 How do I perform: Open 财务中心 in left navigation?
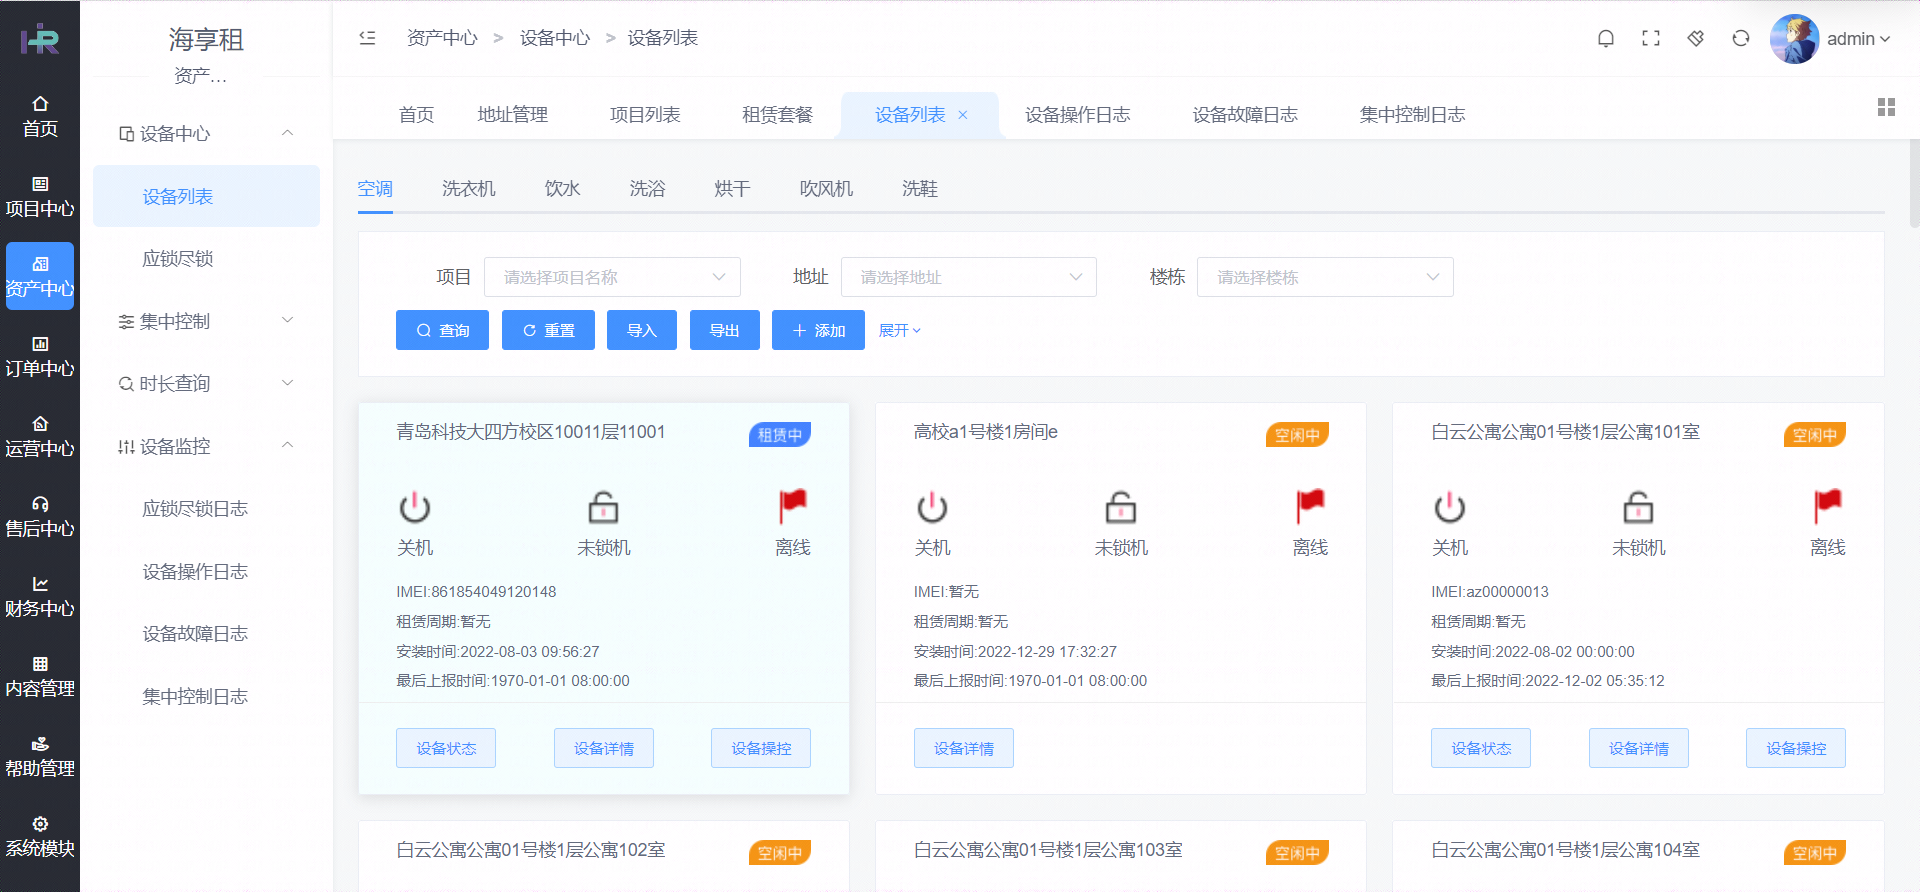pos(40,597)
